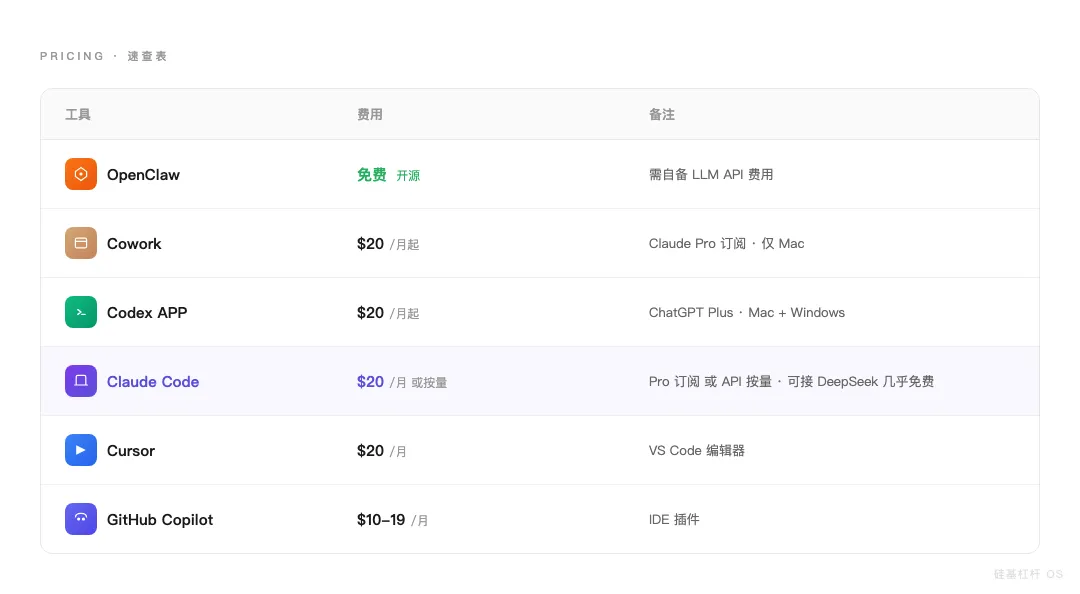1080x594 pixels.
Task: Select the Claude Code tool name
Action: (x=153, y=382)
